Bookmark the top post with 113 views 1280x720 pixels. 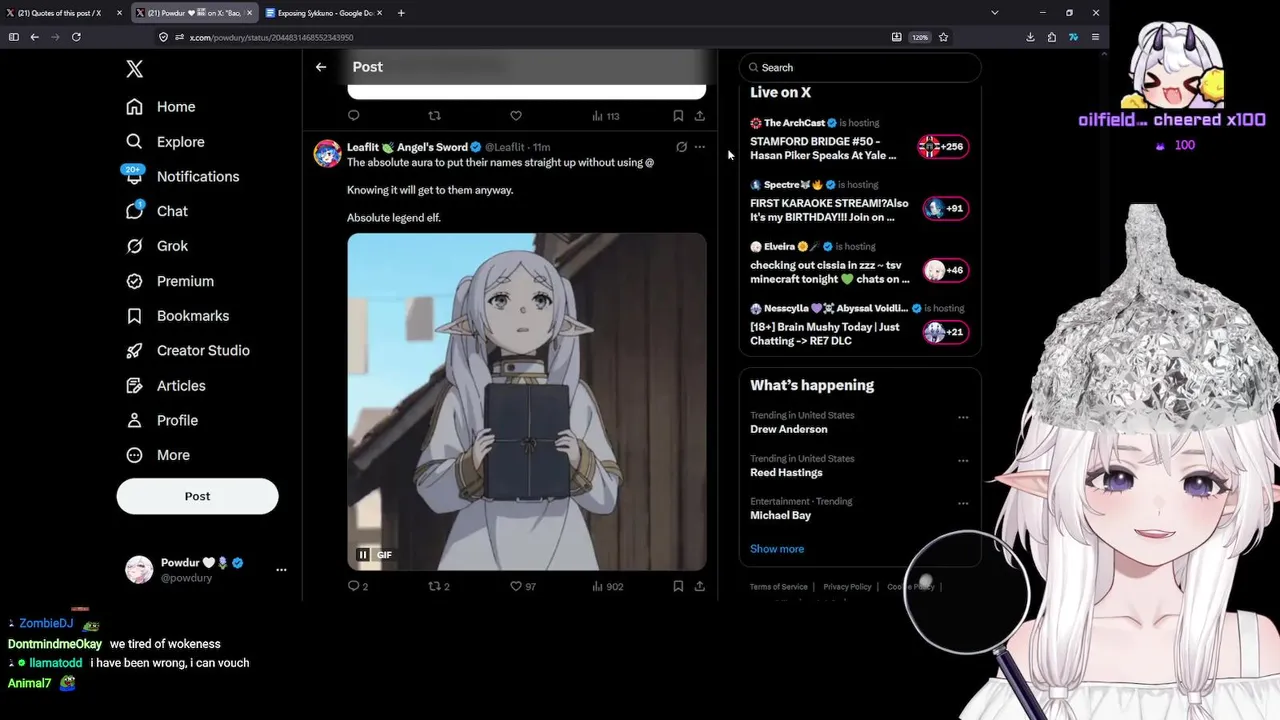click(678, 116)
